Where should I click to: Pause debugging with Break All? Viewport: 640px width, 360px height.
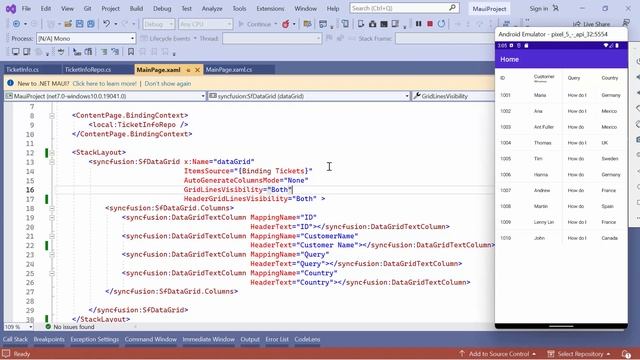click(x=418, y=24)
